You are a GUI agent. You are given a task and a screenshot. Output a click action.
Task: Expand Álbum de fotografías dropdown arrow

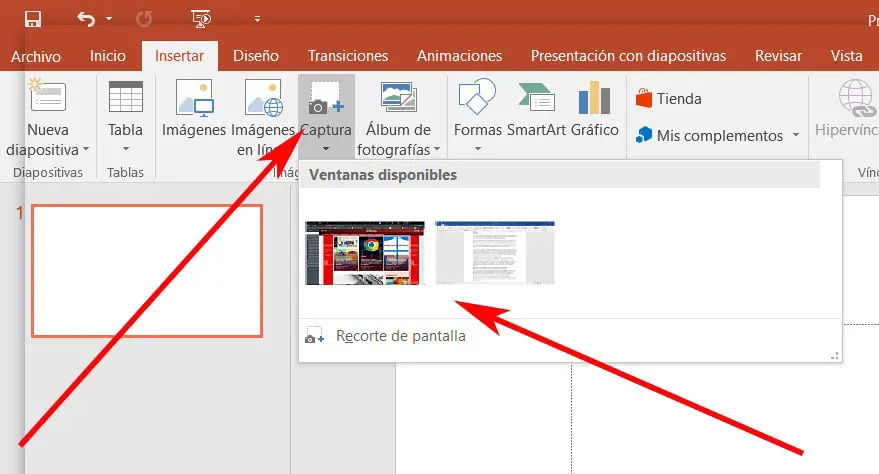point(437,150)
